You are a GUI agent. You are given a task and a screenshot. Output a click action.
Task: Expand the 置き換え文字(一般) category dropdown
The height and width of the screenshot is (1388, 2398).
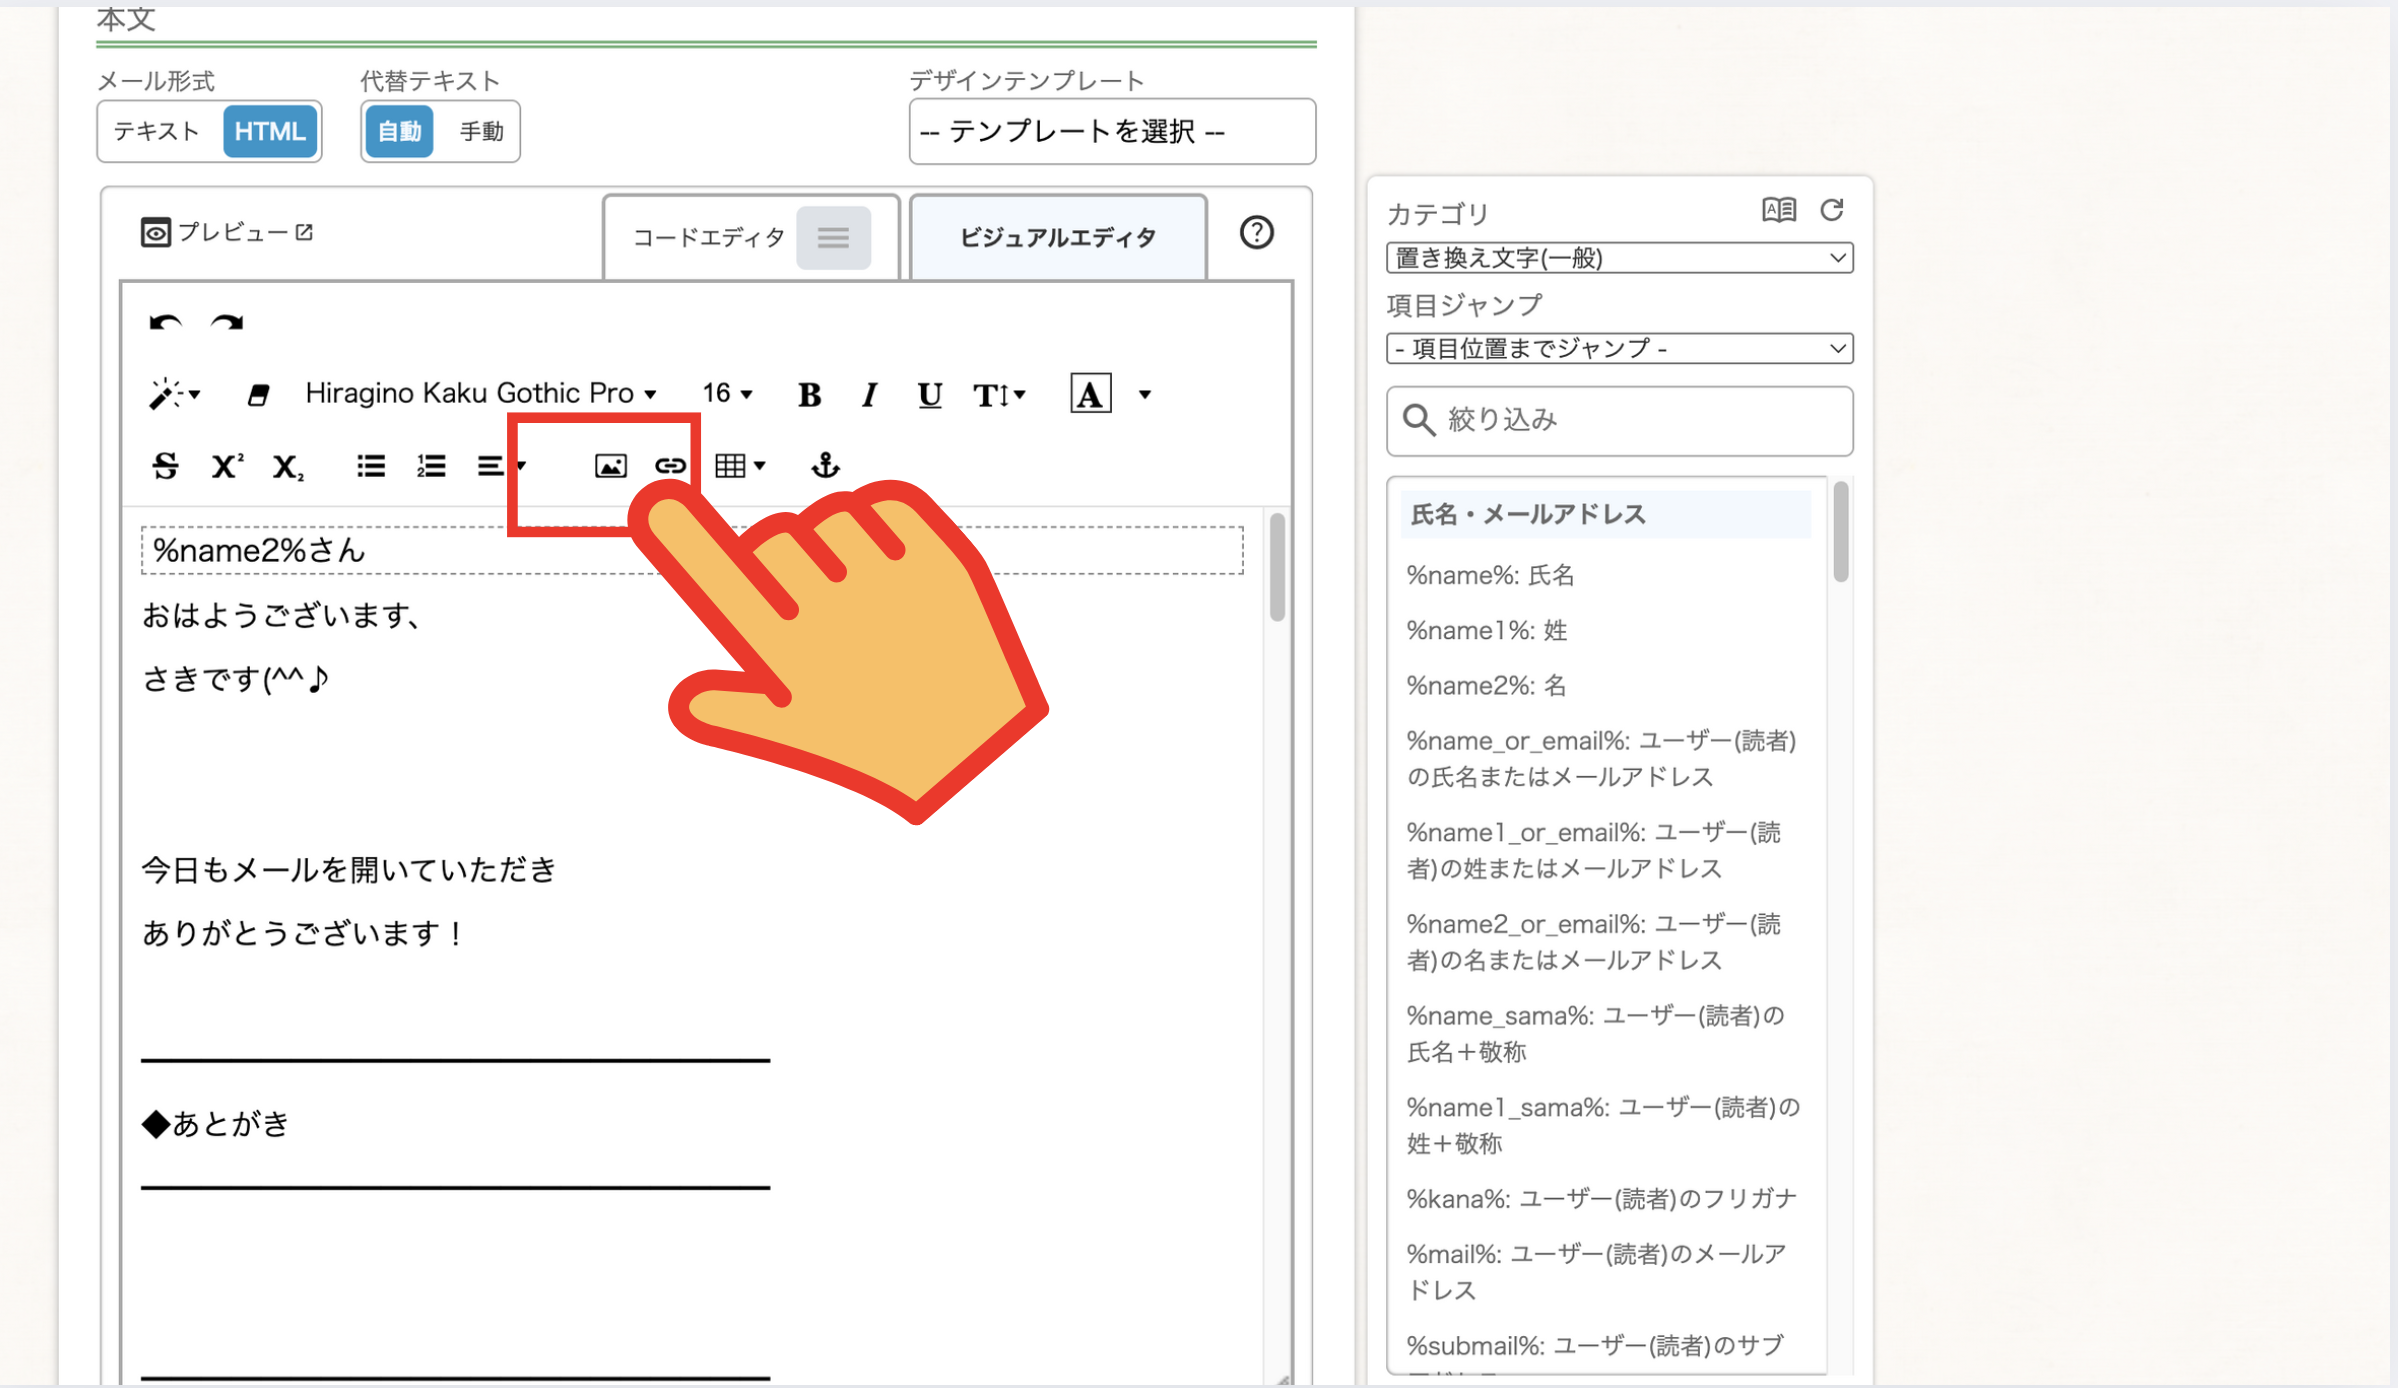tap(1618, 258)
